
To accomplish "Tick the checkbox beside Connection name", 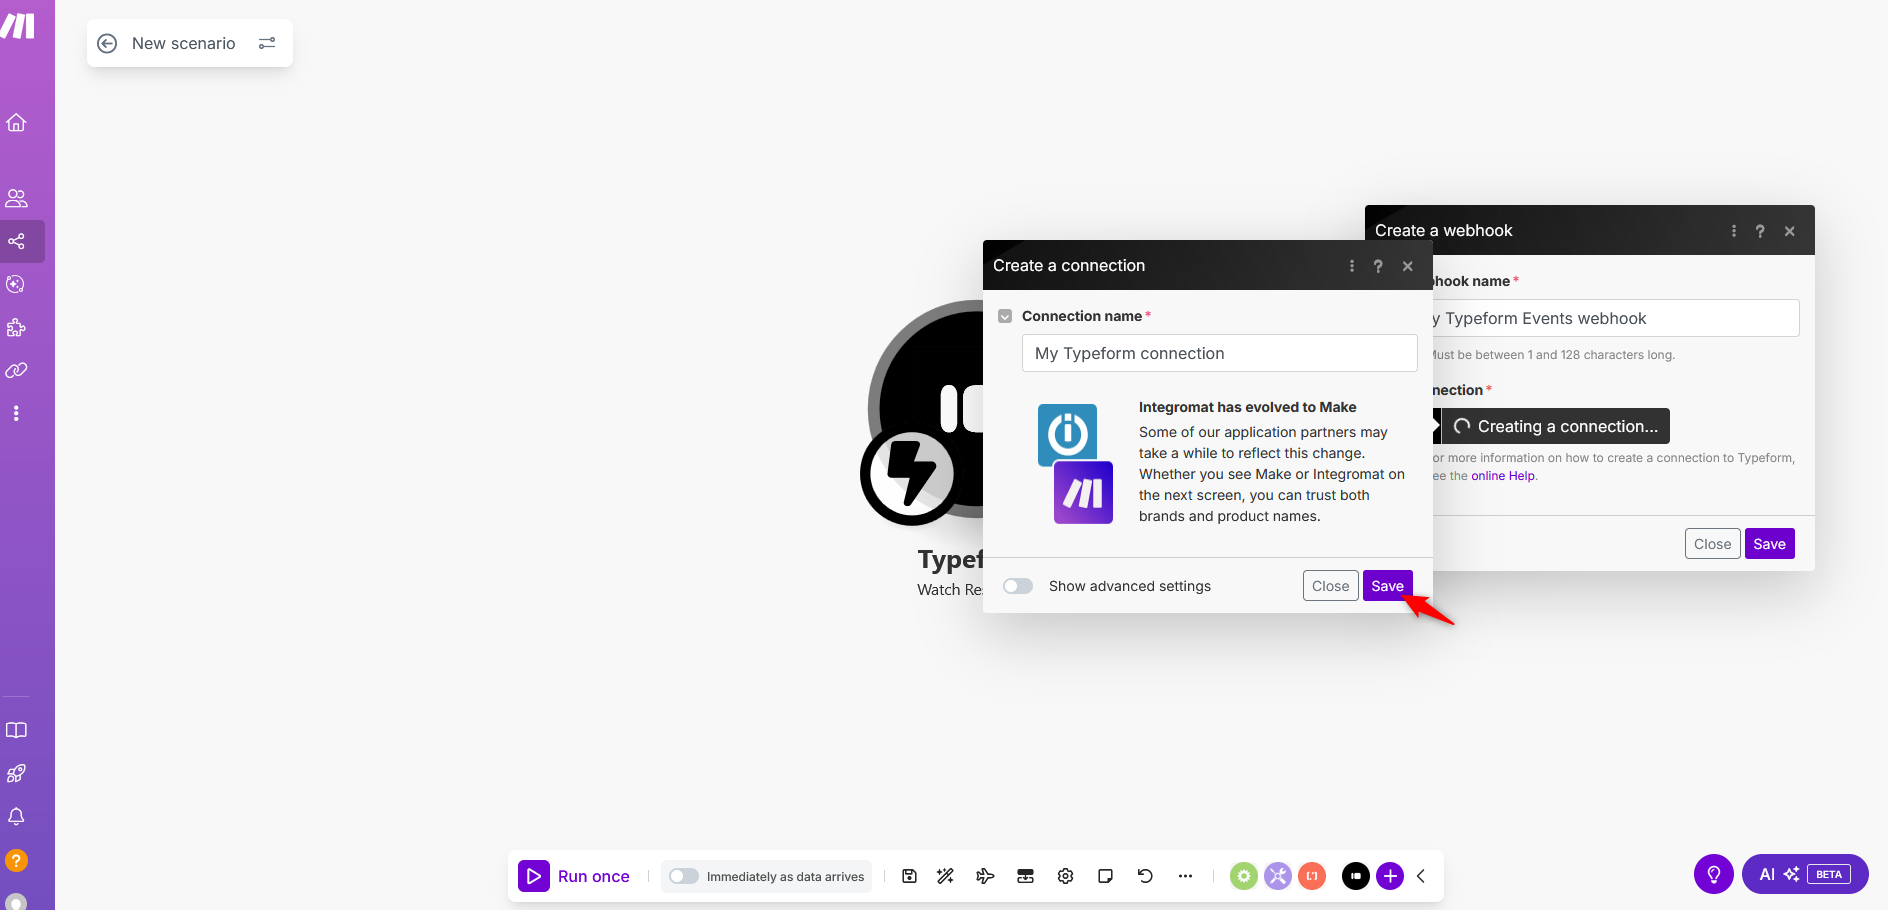I will pos(1005,316).
